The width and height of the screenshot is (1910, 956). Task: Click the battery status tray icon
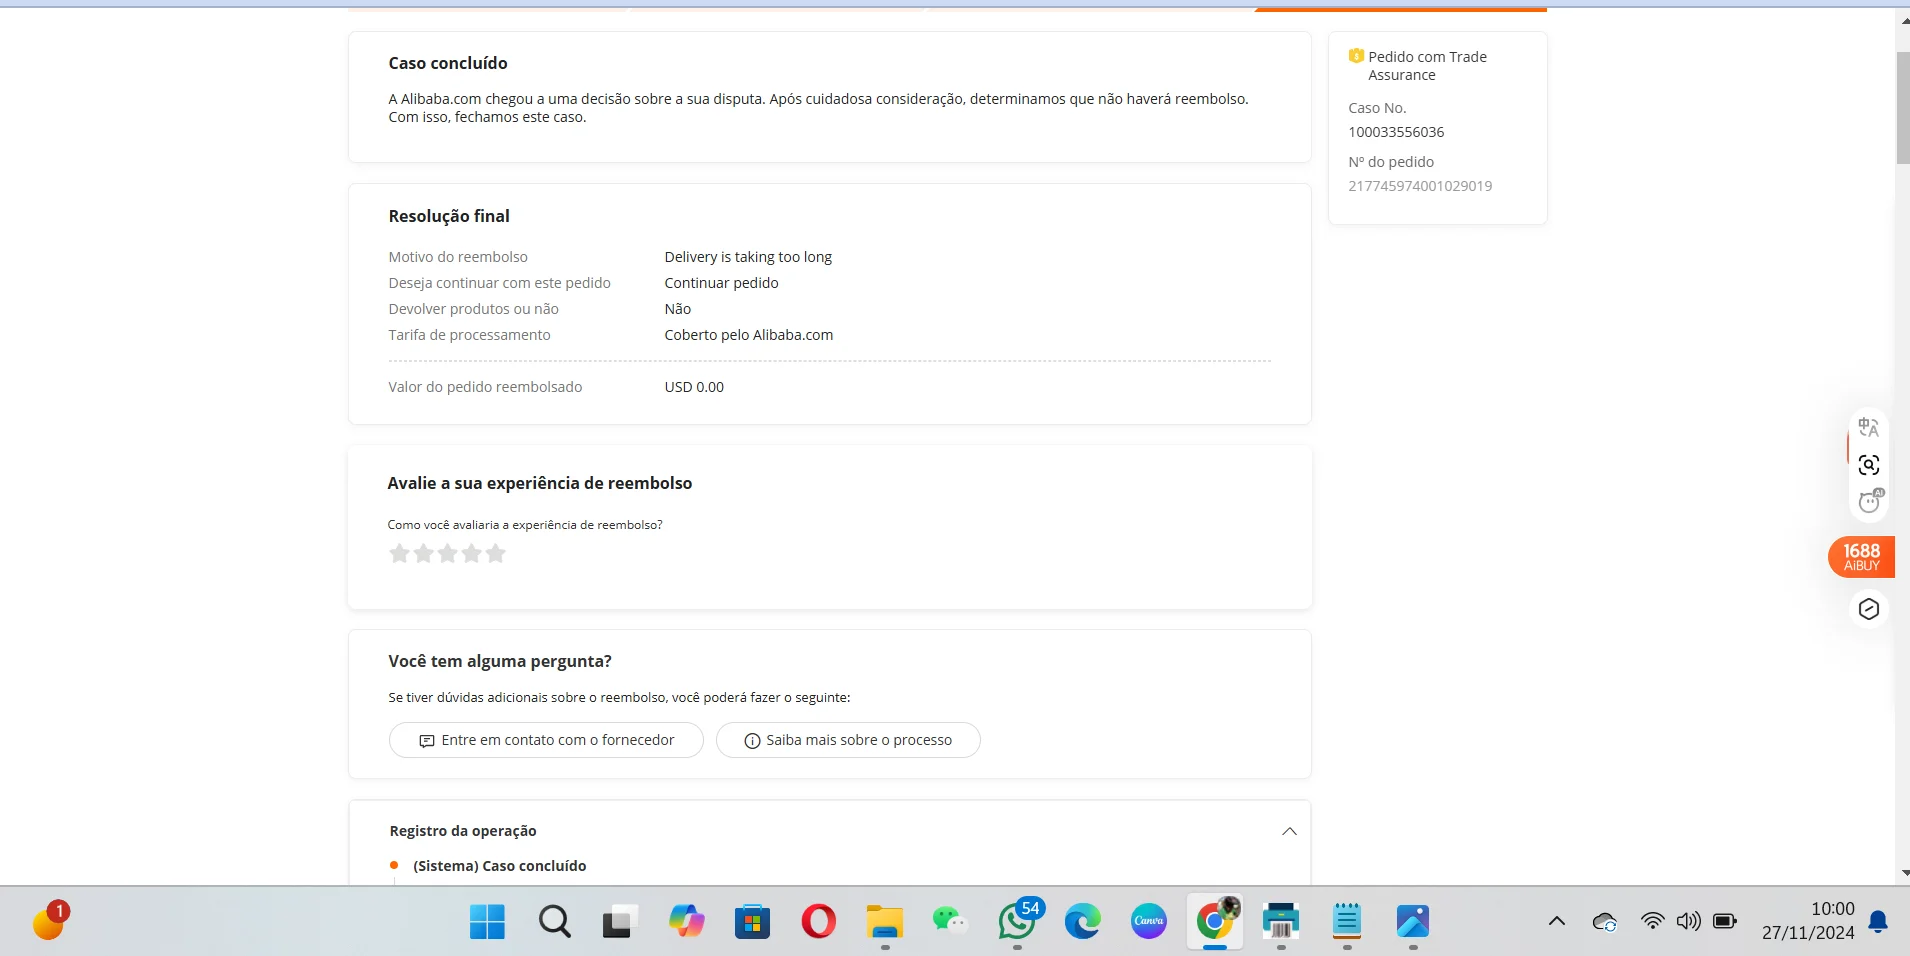1725,921
